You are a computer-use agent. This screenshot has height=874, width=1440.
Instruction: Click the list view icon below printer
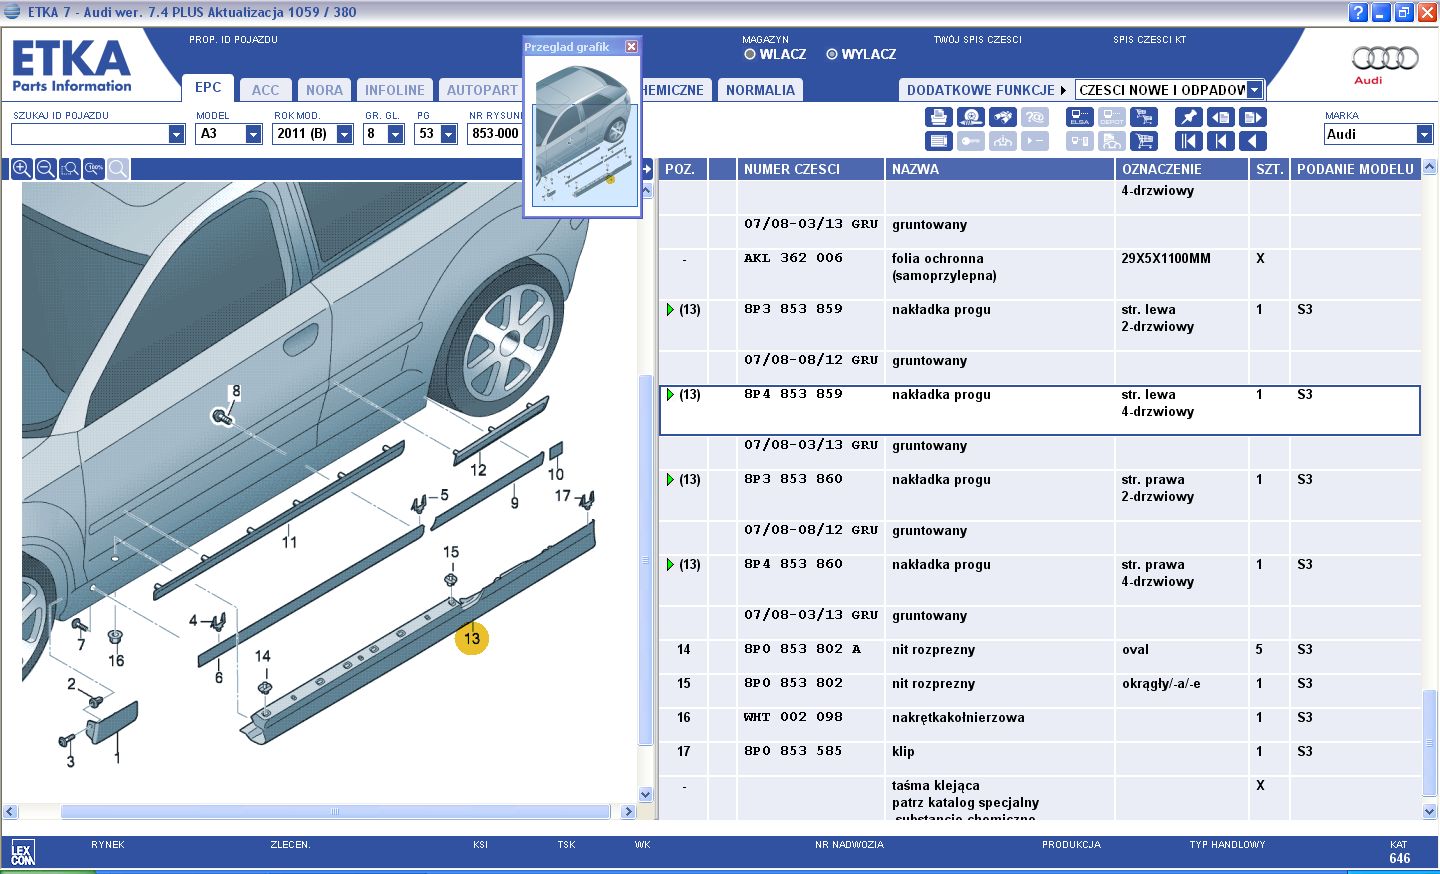pos(939,141)
